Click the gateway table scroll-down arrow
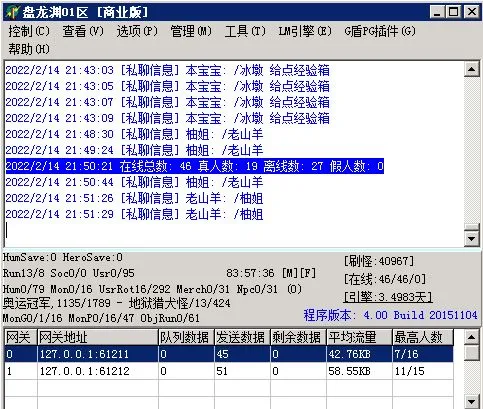483x409 pixels. (471, 401)
